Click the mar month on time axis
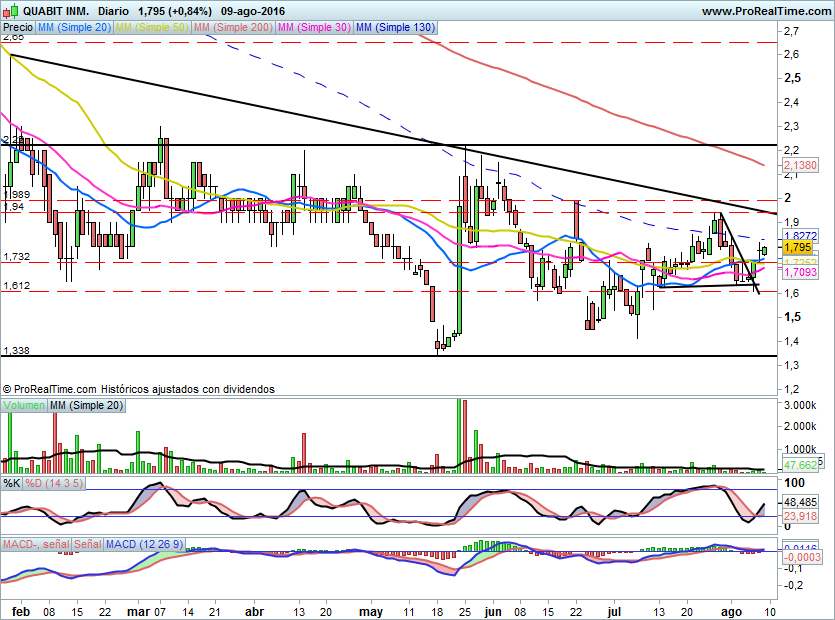 pyautogui.click(x=138, y=612)
